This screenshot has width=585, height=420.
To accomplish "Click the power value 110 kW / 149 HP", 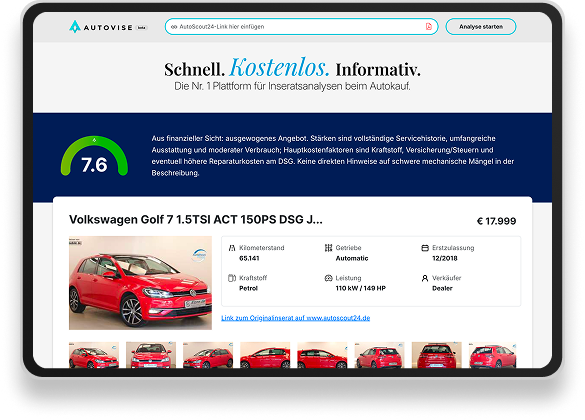I will coord(361,288).
